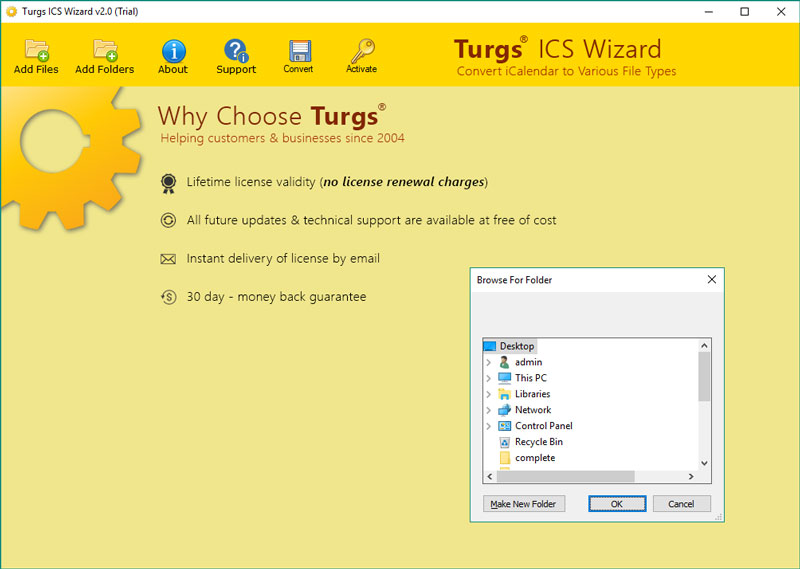Select the "This PC" label
Screen dimensions: 800x569
pyautogui.click(x=531, y=378)
